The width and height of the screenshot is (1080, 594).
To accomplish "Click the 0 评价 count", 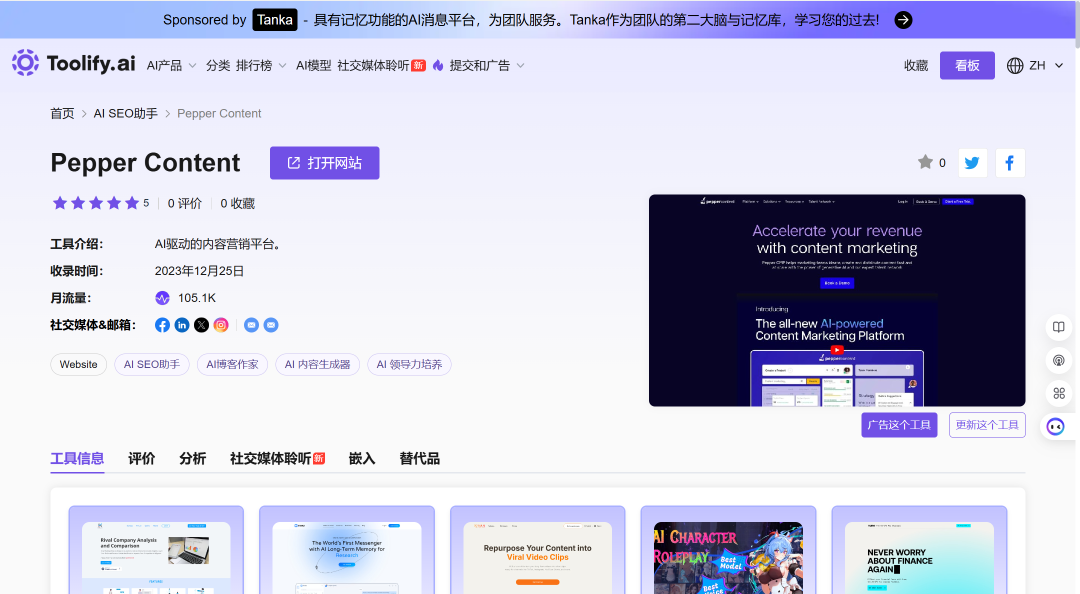I will tap(185, 203).
